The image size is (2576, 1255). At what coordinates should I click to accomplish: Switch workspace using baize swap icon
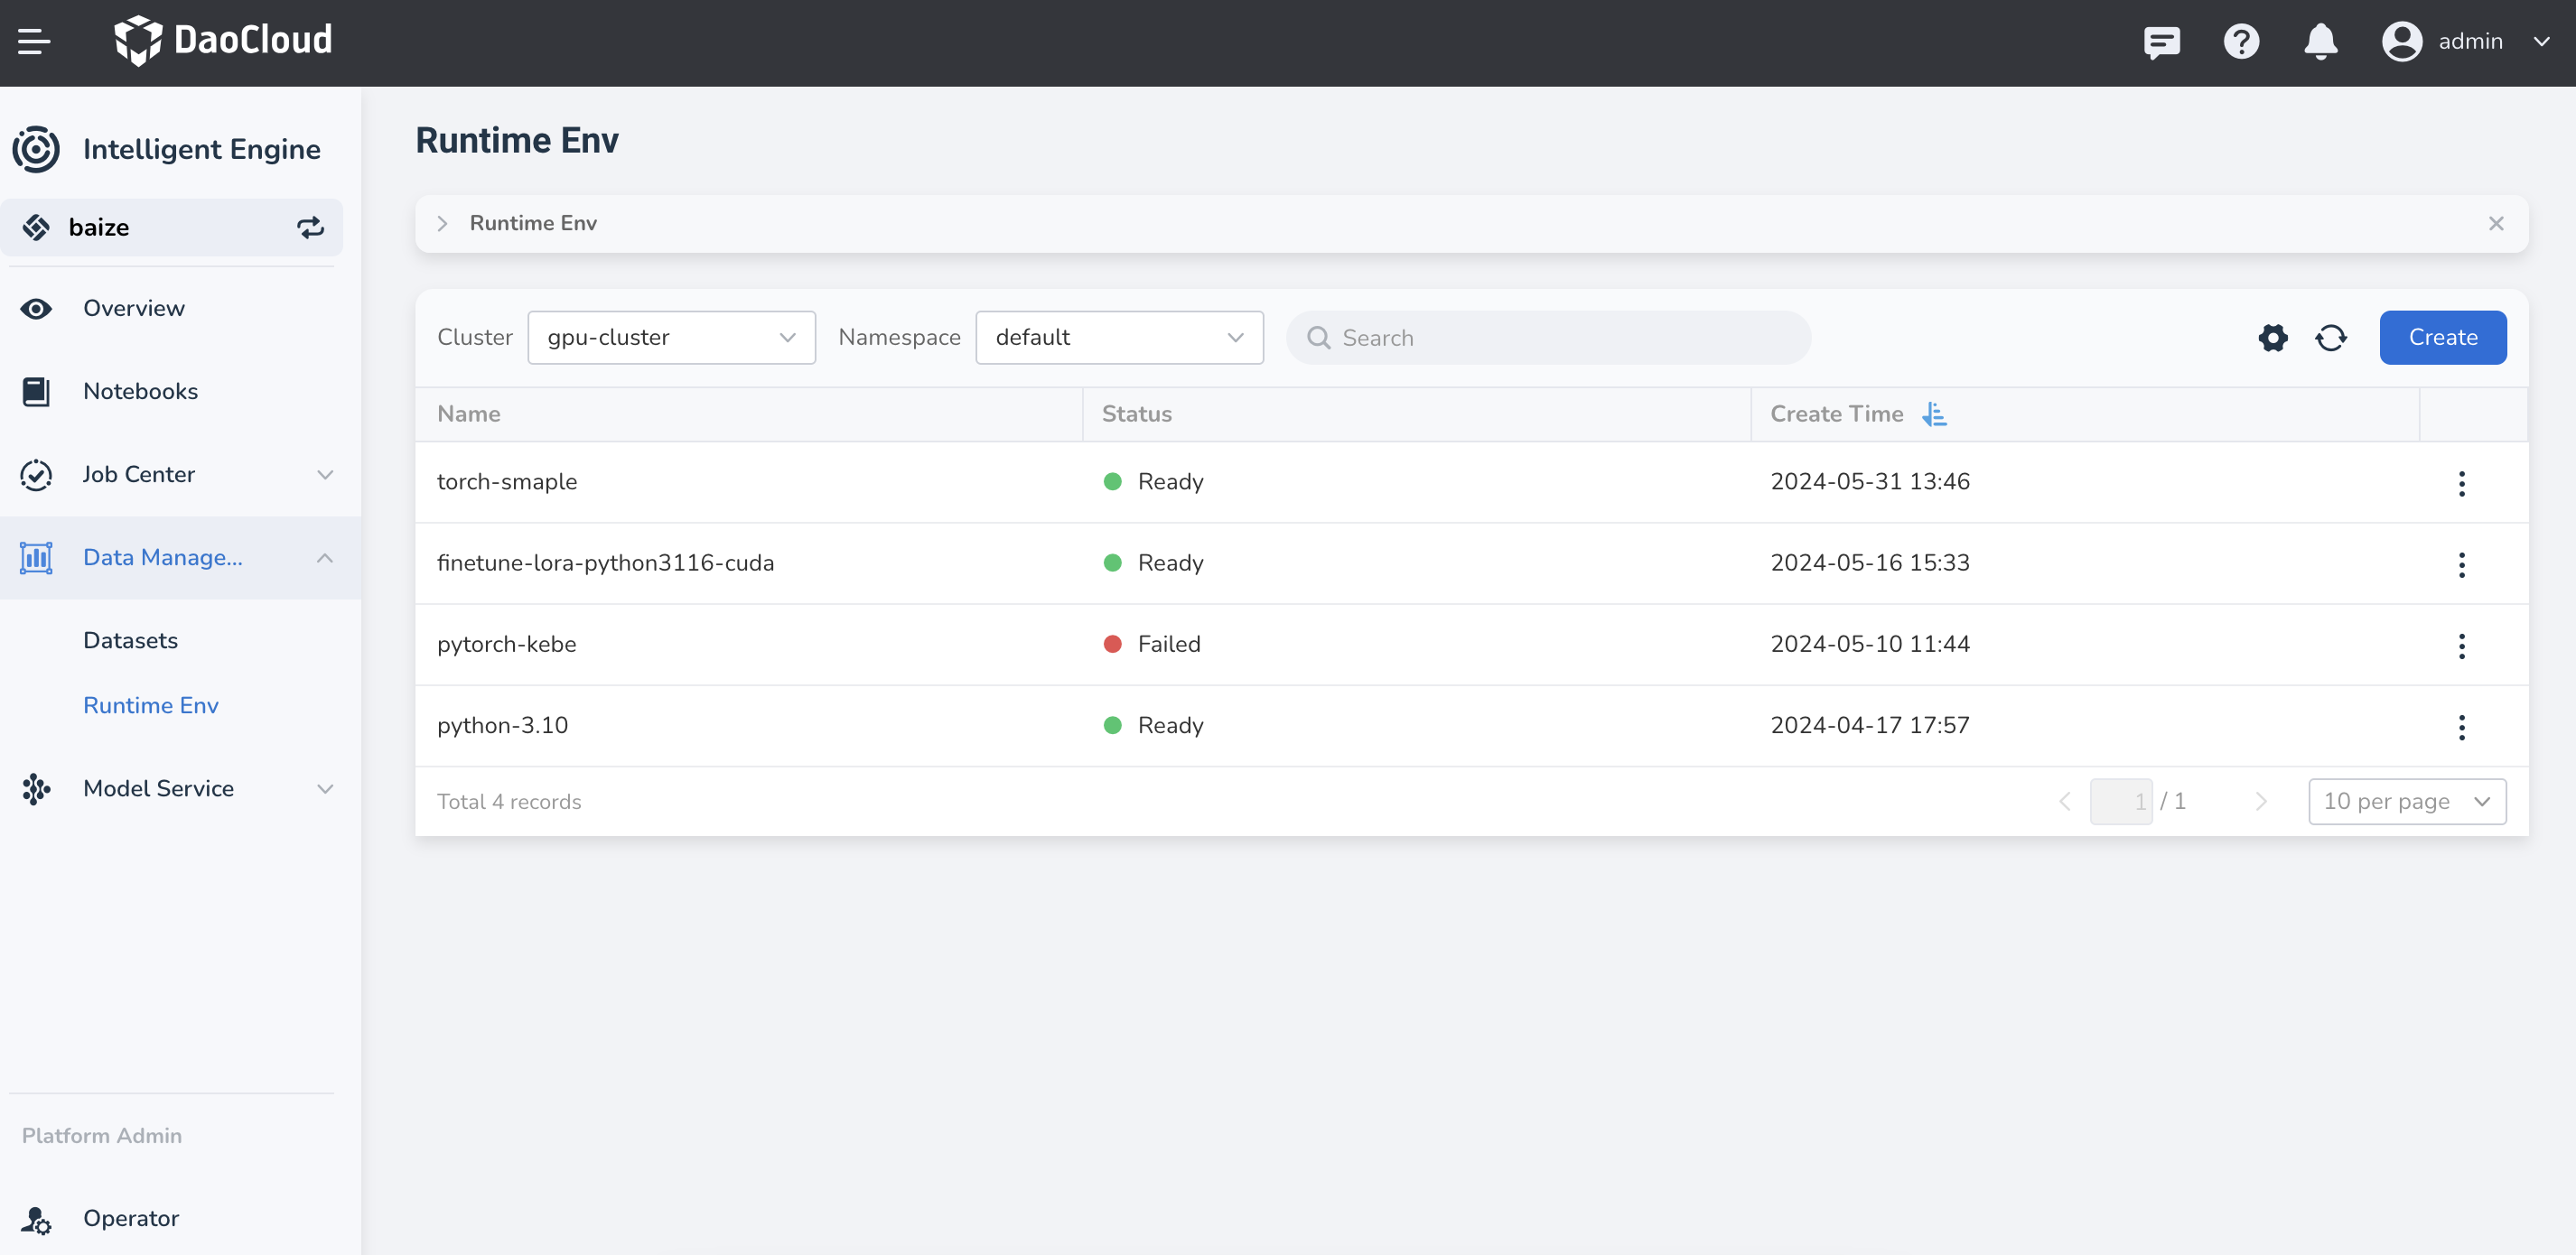[x=310, y=227]
